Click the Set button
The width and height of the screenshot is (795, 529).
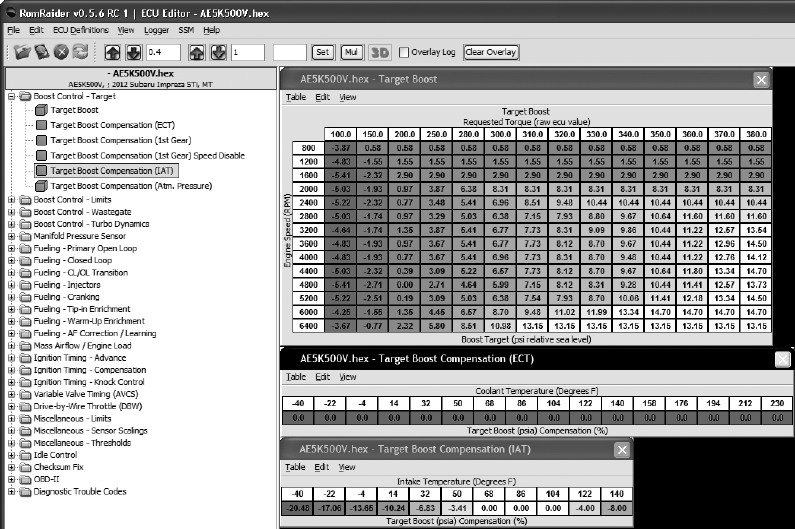coord(322,52)
